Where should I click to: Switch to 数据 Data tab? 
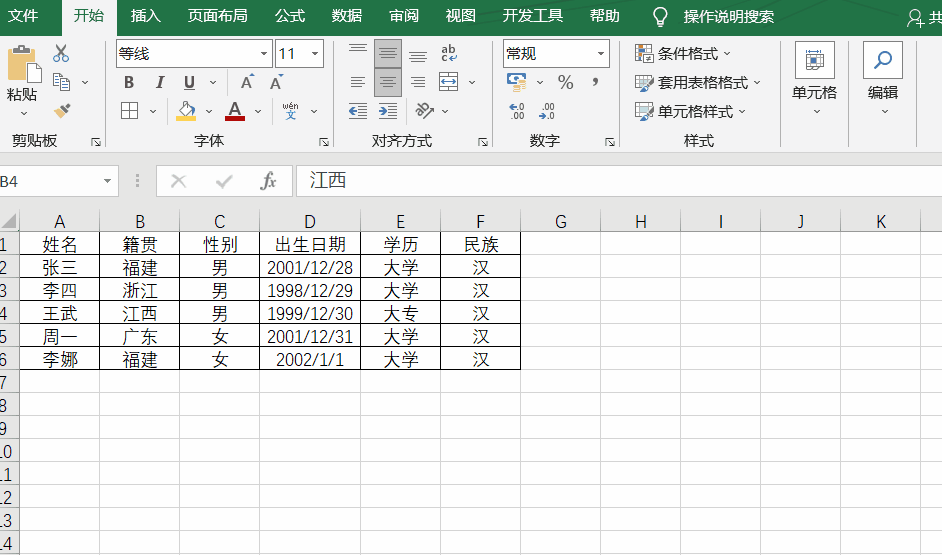tap(347, 16)
